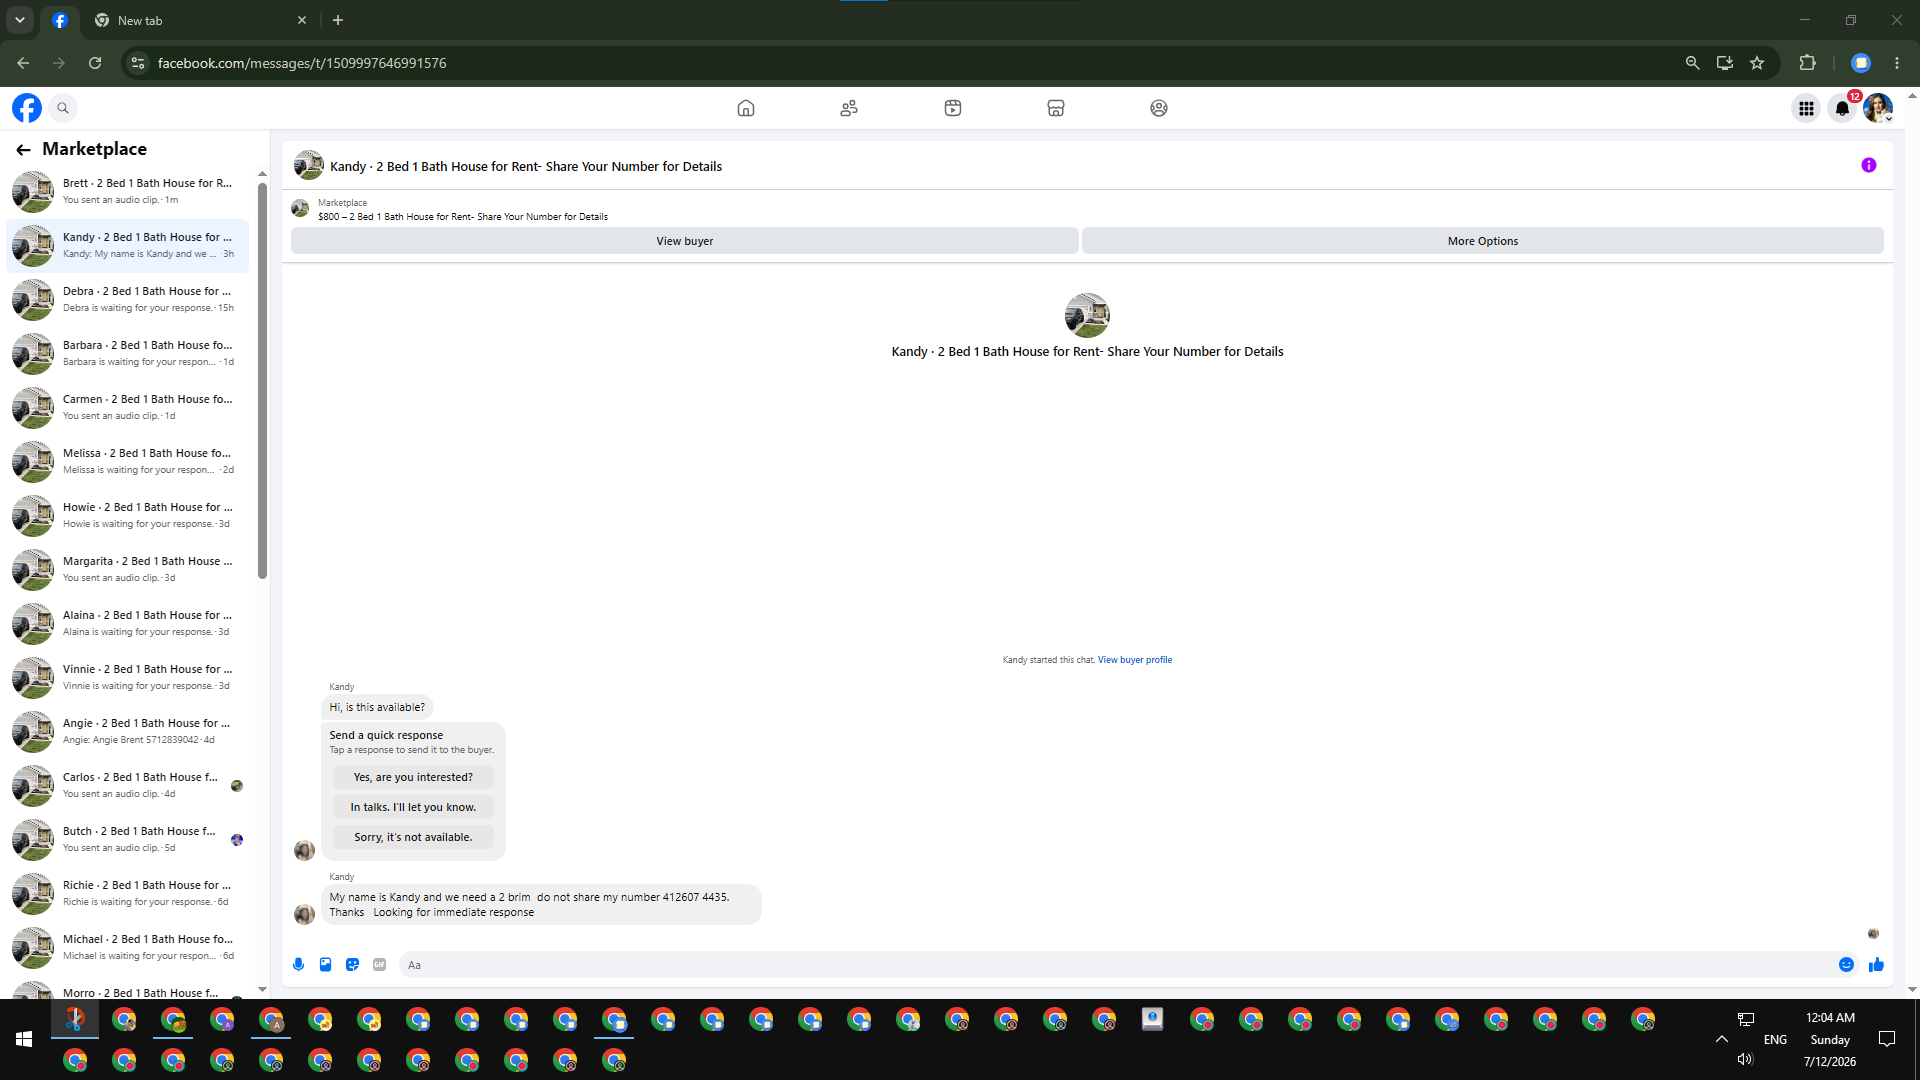The width and height of the screenshot is (1920, 1080).
Task: Show hidden system tray icons
Action: click(1722, 1039)
